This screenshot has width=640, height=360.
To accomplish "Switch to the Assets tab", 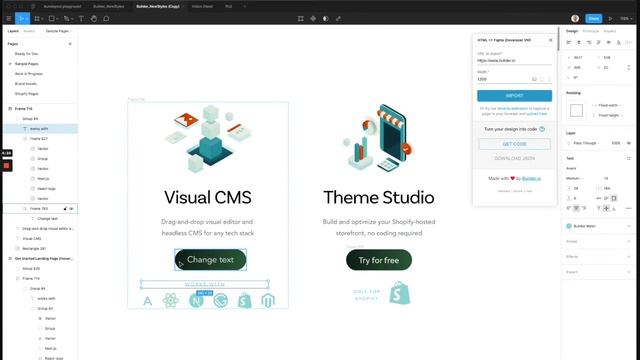I will click(x=29, y=31).
